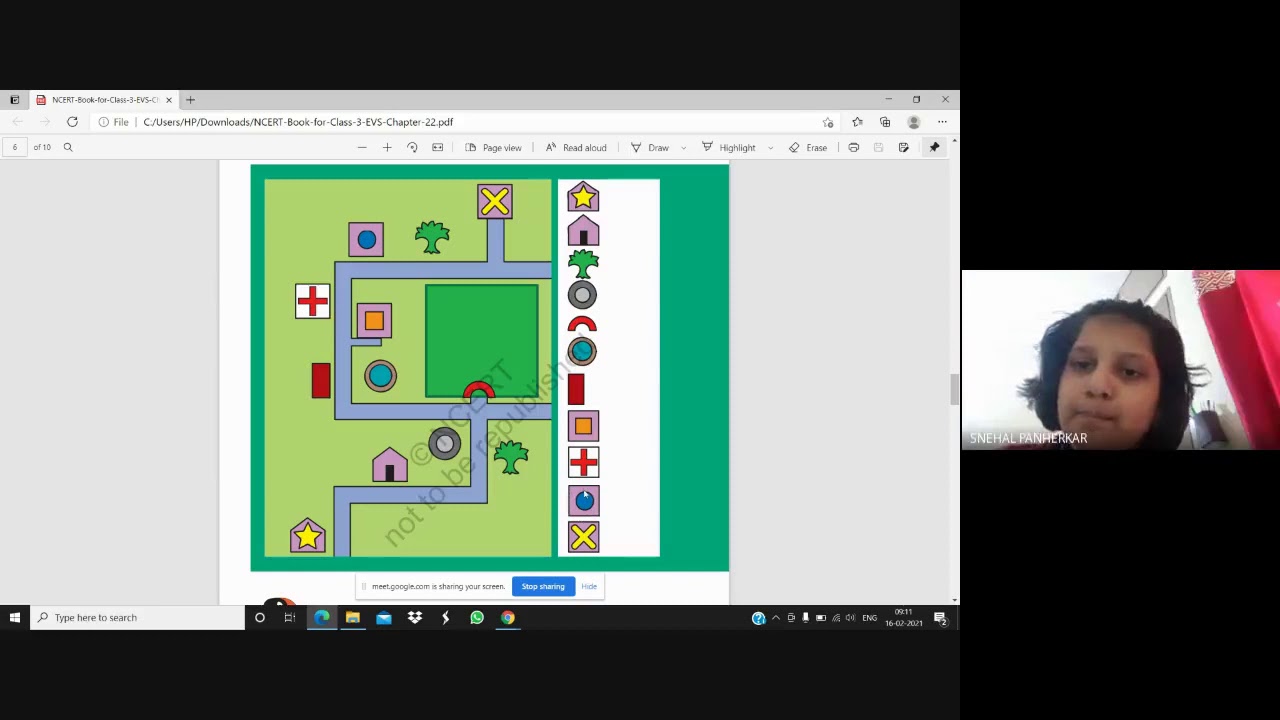Open Google Chrome from taskbar
This screenshot has width=1280, height=720.
coord(508,618)
